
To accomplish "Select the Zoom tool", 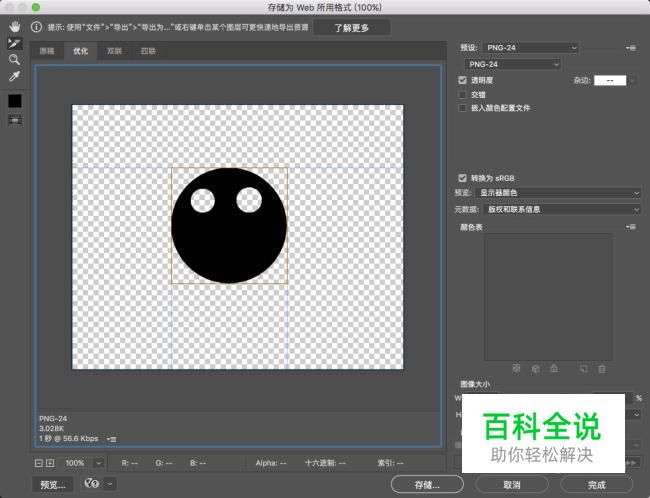I will coord(14,60).
